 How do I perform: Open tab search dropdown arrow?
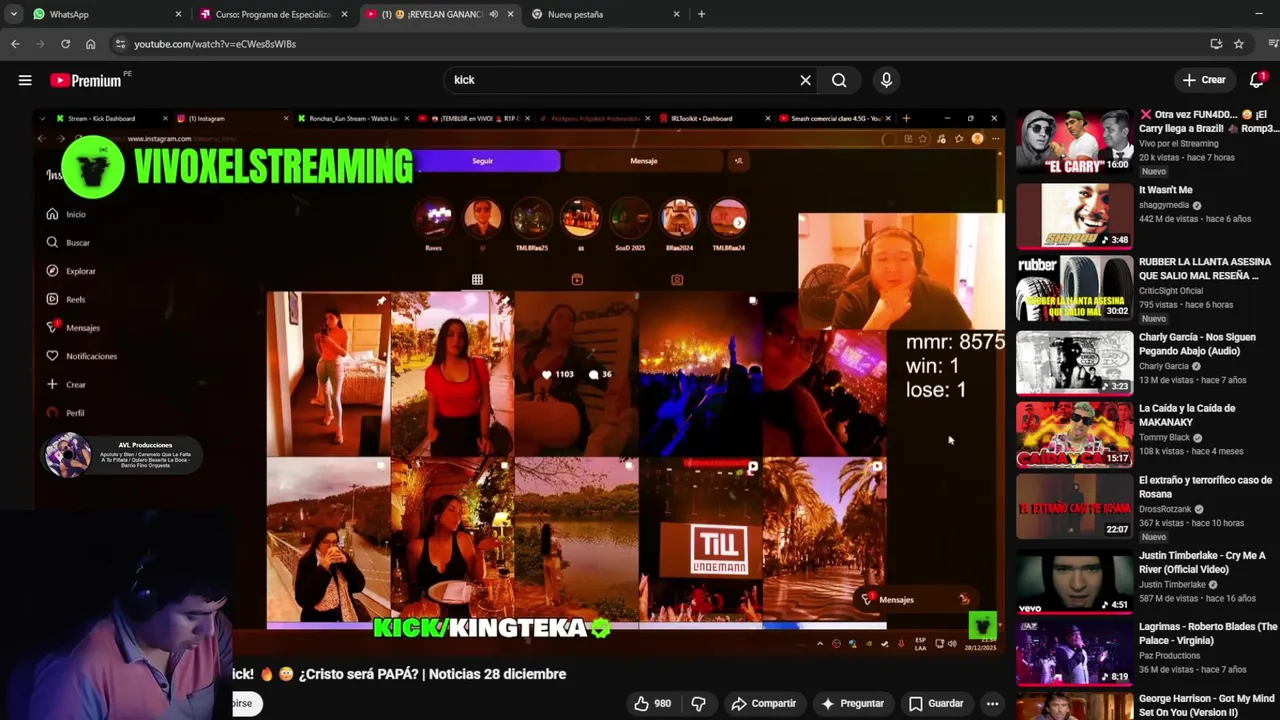tap(15, 14)
